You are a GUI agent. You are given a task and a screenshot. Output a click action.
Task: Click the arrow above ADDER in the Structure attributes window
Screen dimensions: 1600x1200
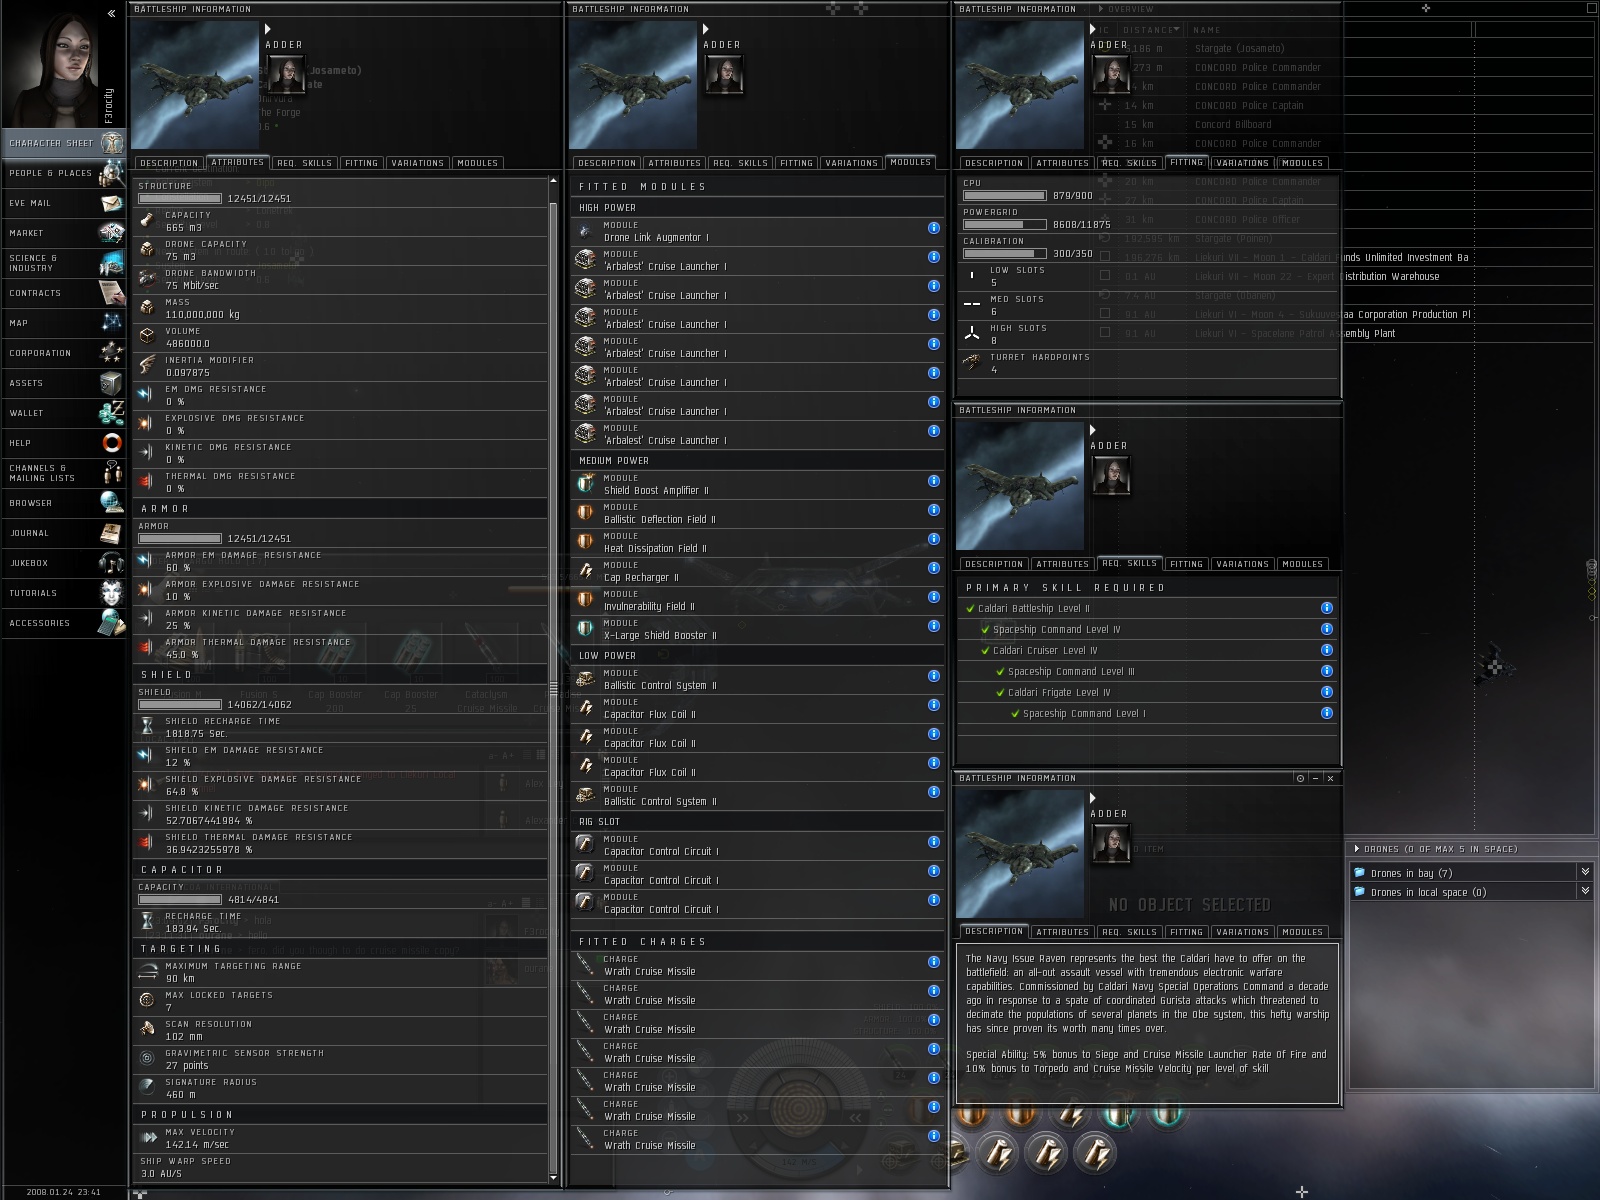[x=268, y=30]
